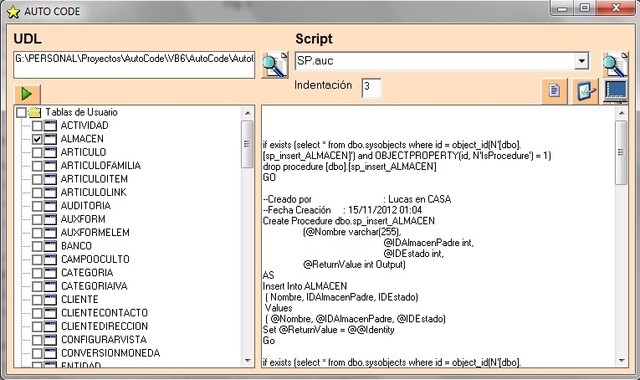Browse for UDL file with magnifier icon
The image size is (640, 380).
275,65
